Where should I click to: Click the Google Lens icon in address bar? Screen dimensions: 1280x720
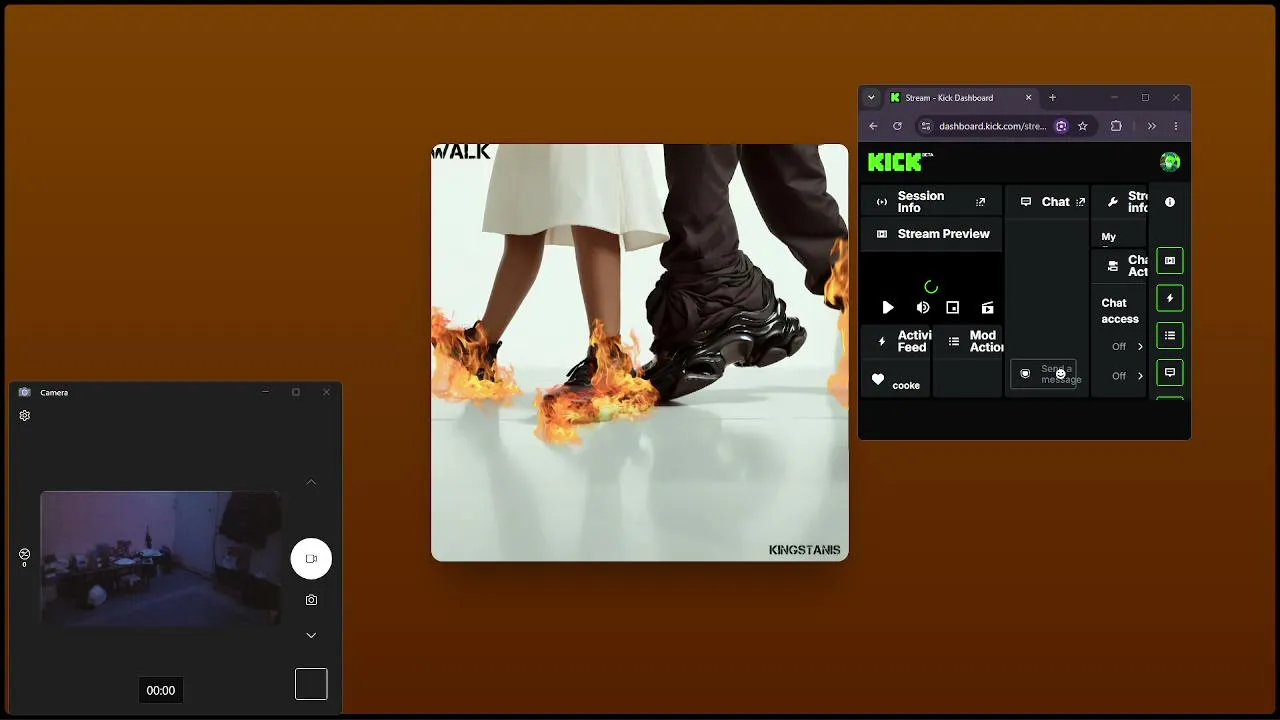pos(1061,126)
